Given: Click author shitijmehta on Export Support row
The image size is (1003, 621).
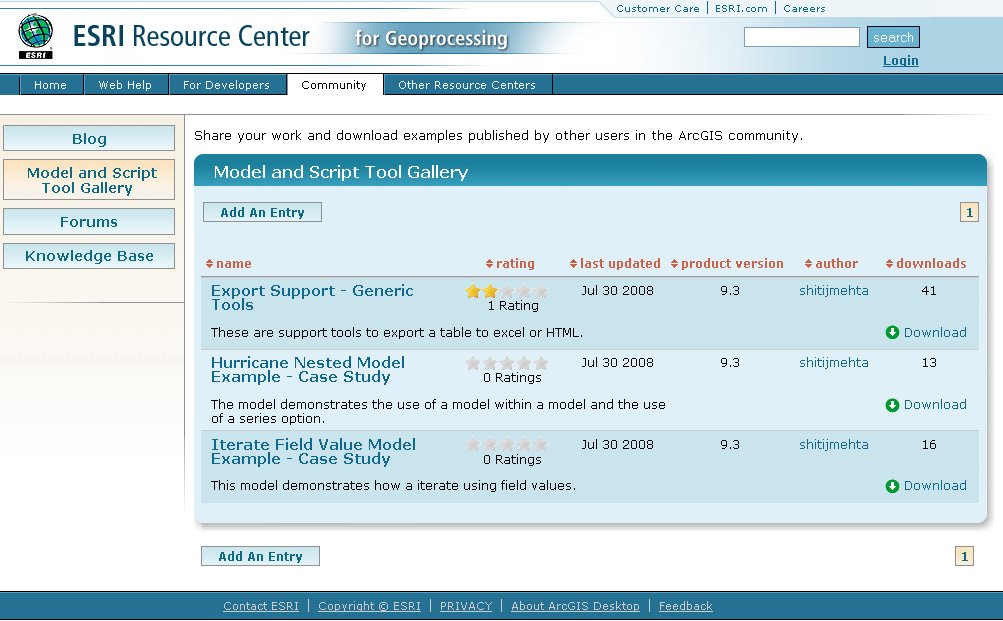Looking at the screenshot, I should [x=833, y=291].
